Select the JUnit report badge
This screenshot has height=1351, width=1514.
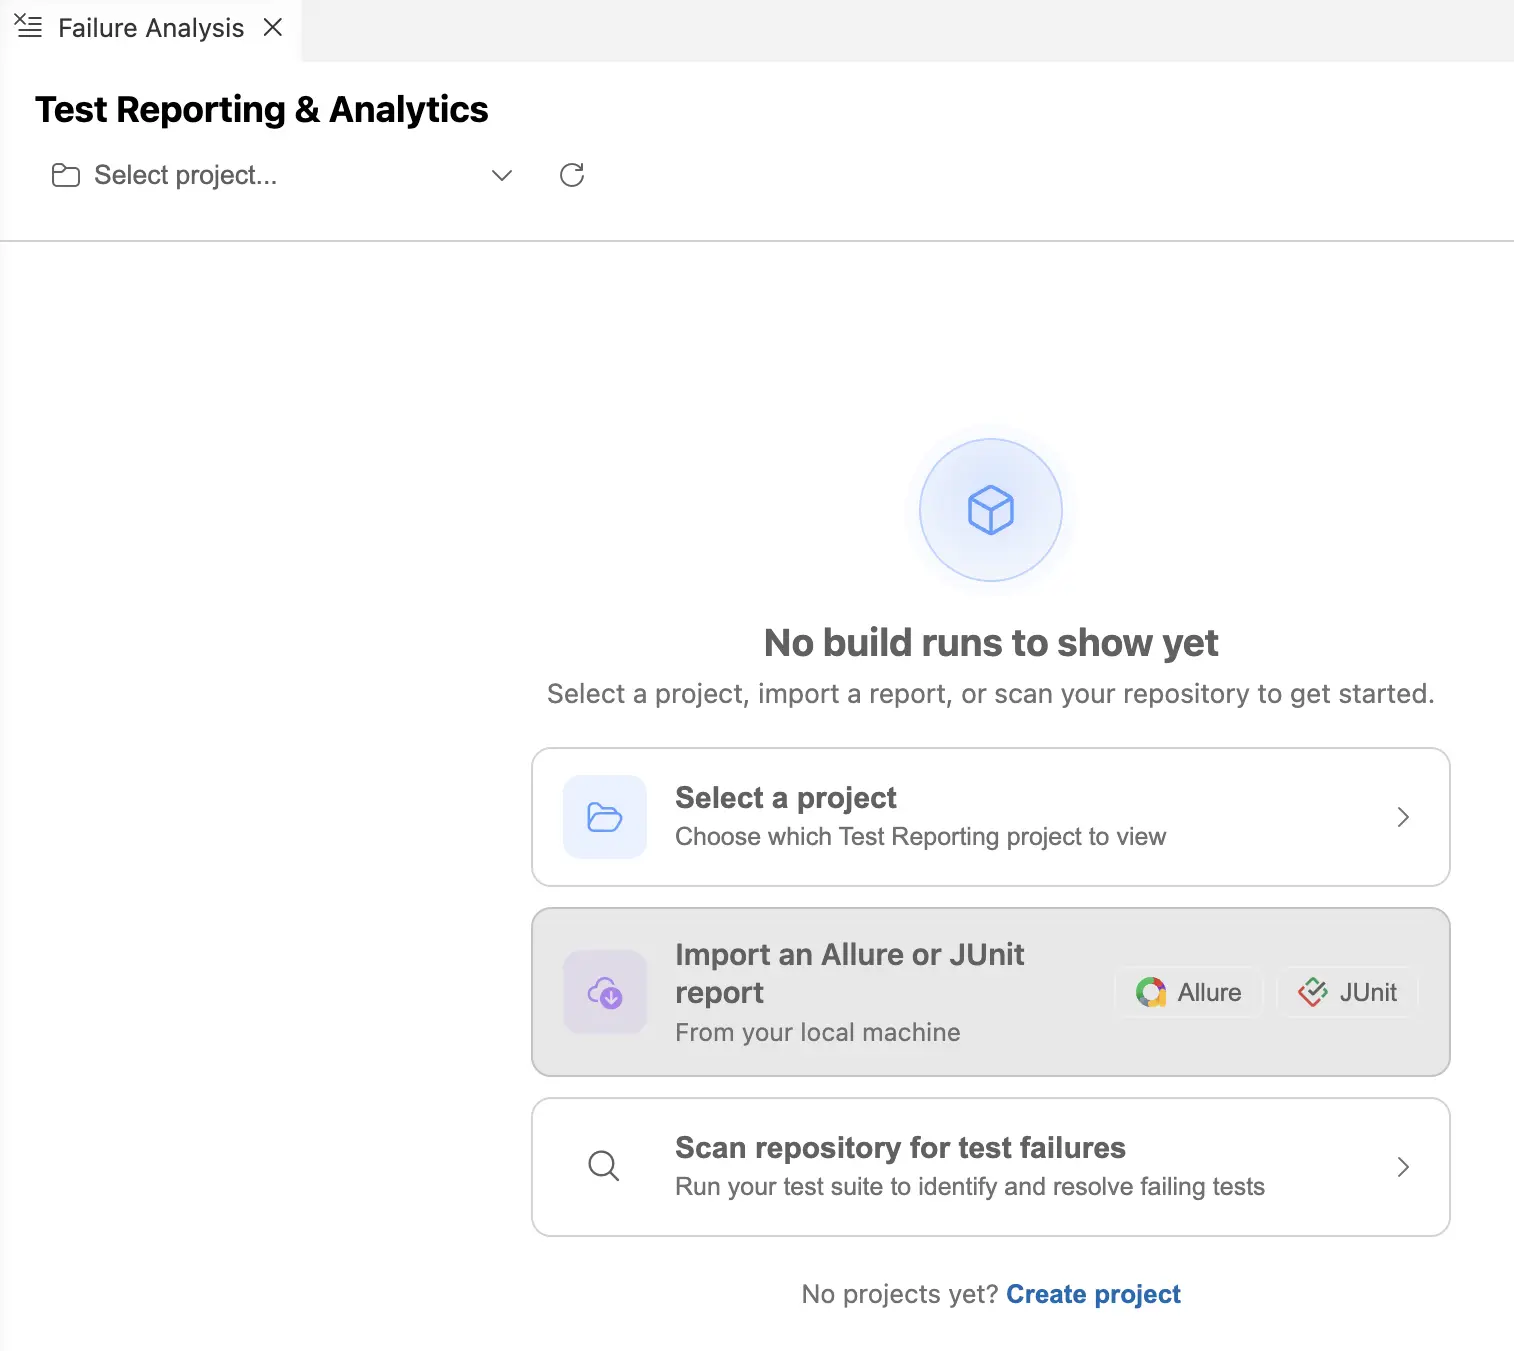[1348, 992]
